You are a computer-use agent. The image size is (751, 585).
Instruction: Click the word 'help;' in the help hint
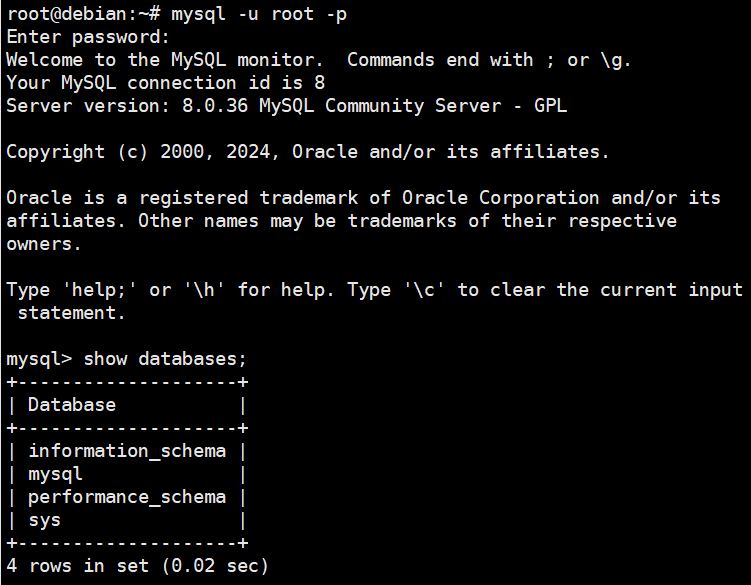coord(99,290)
